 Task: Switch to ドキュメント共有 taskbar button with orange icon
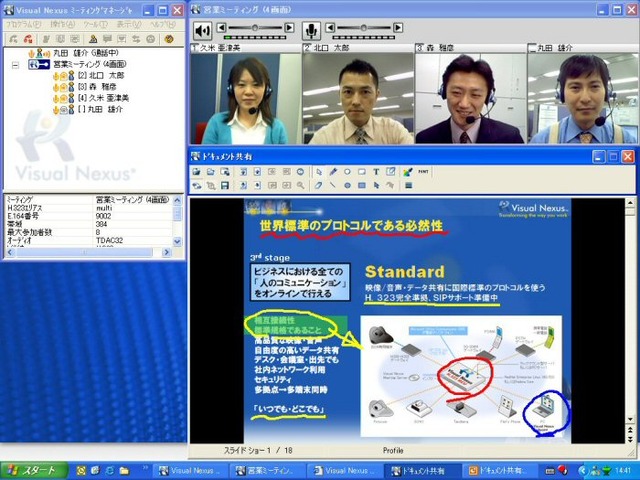pos(501,471)
